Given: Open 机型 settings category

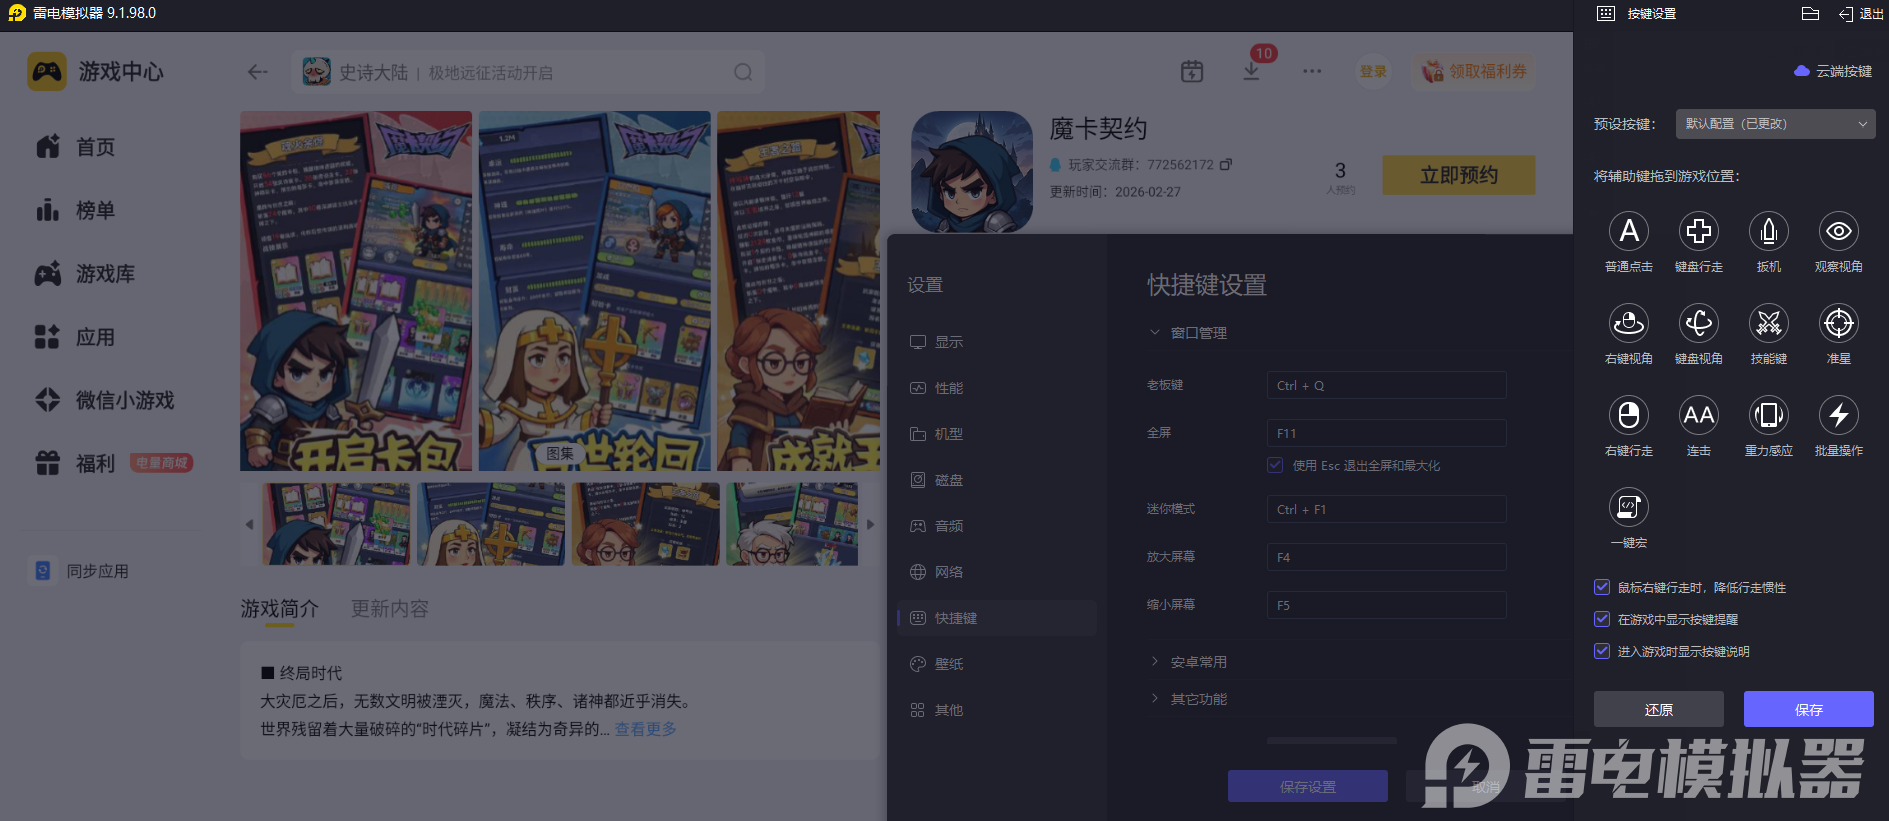Looking at the screenshot, I should [997, 434].
